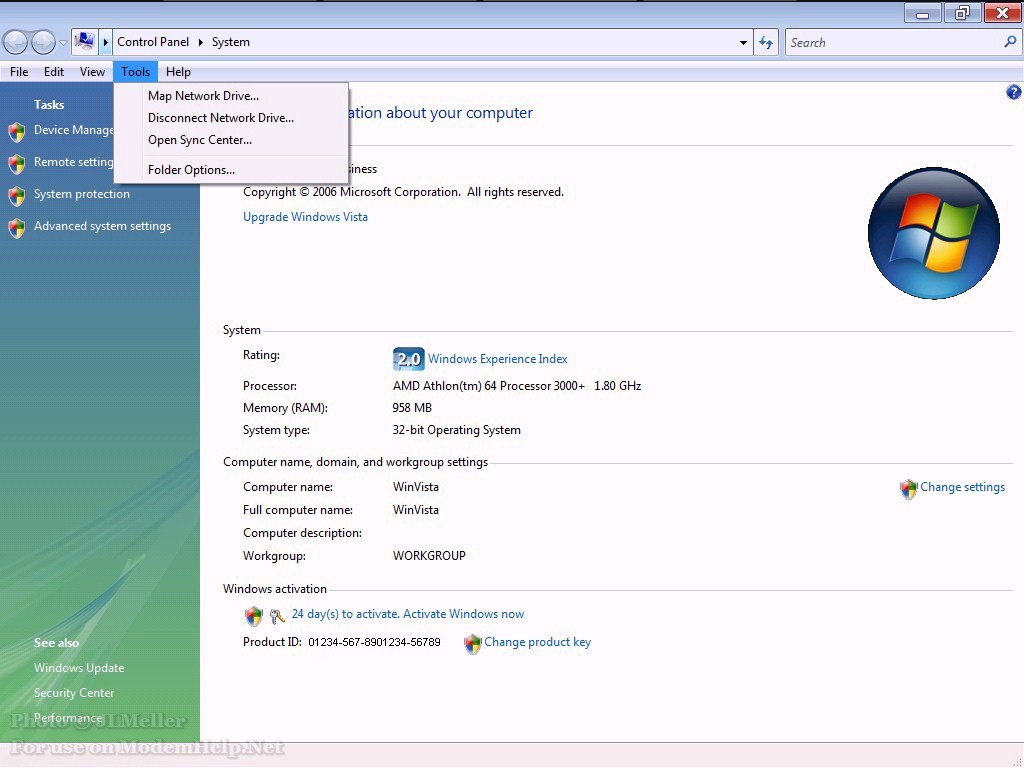Click the AMD Athlon processor text

tap(517, 386)
